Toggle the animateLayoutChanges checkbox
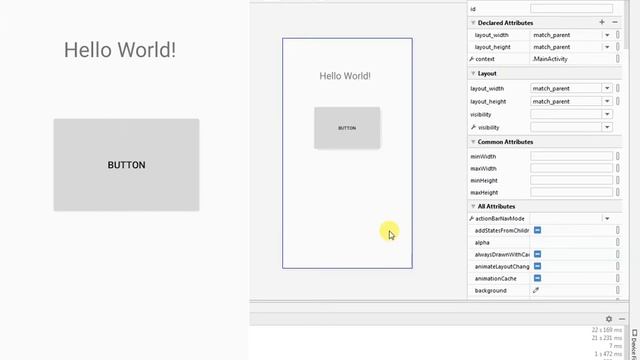640x360 pixels. pyautogui.click(x=538, y=266)
